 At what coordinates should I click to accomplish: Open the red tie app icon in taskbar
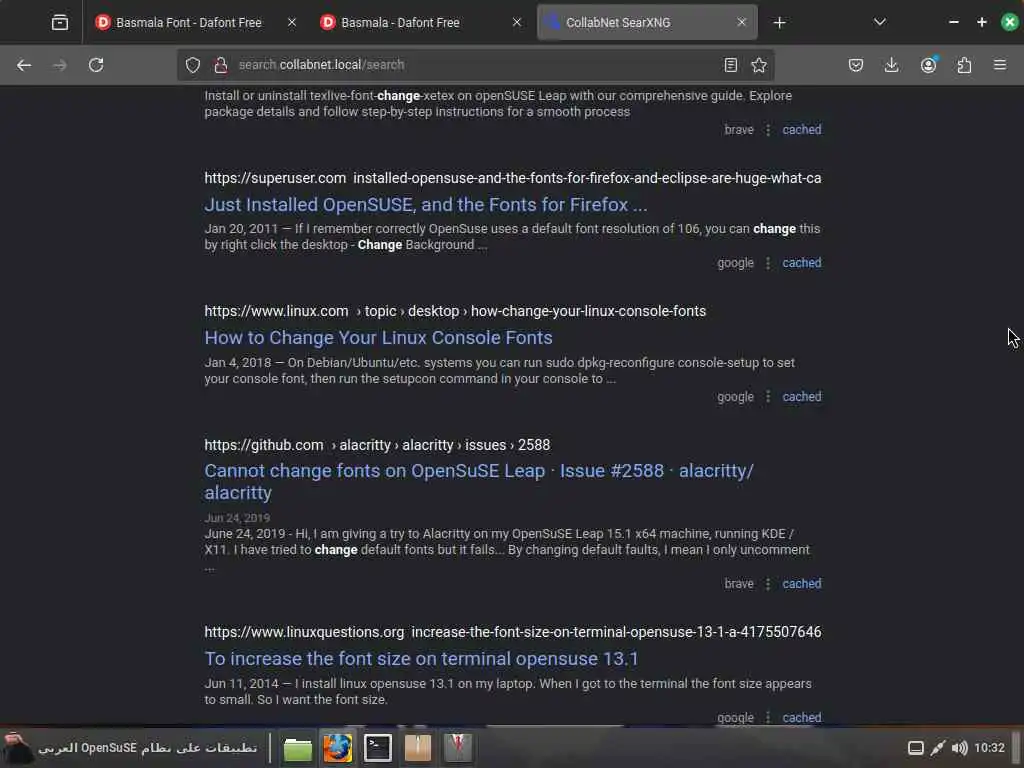457,748
